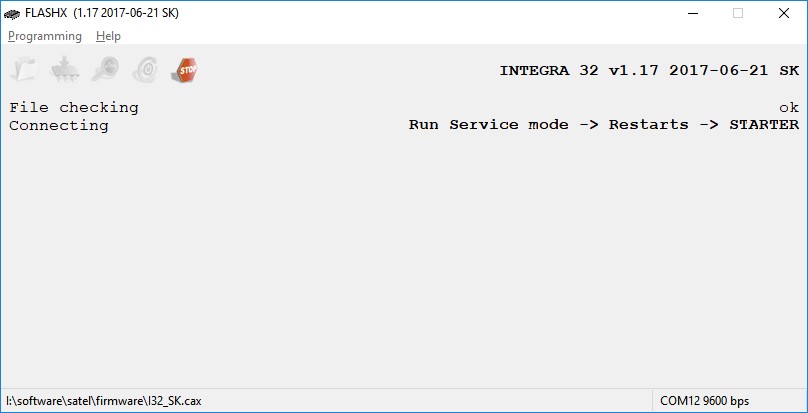Screen dimensions: 808x413
Task: Minimize the FLASHX window
Action: point(692,13)
